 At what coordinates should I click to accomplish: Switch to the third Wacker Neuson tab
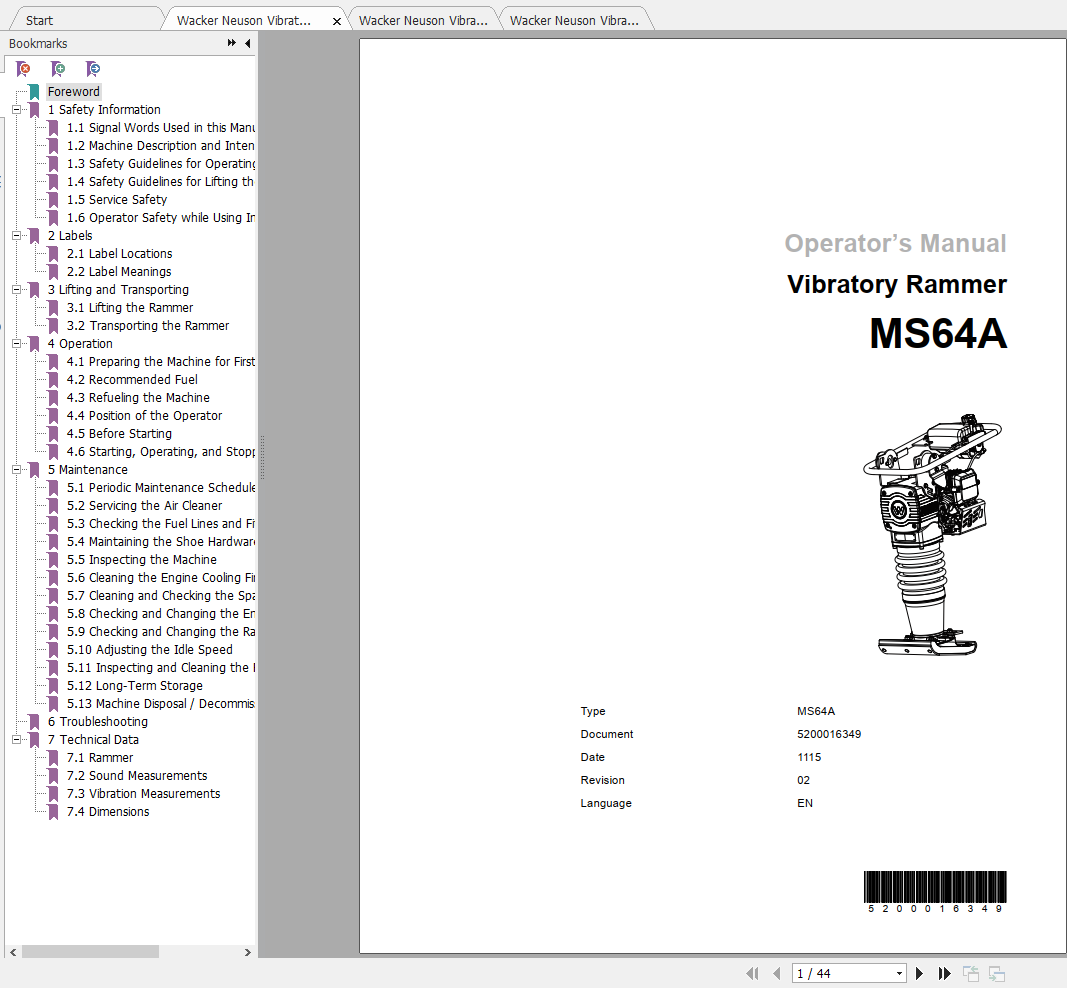pos(574,20)
